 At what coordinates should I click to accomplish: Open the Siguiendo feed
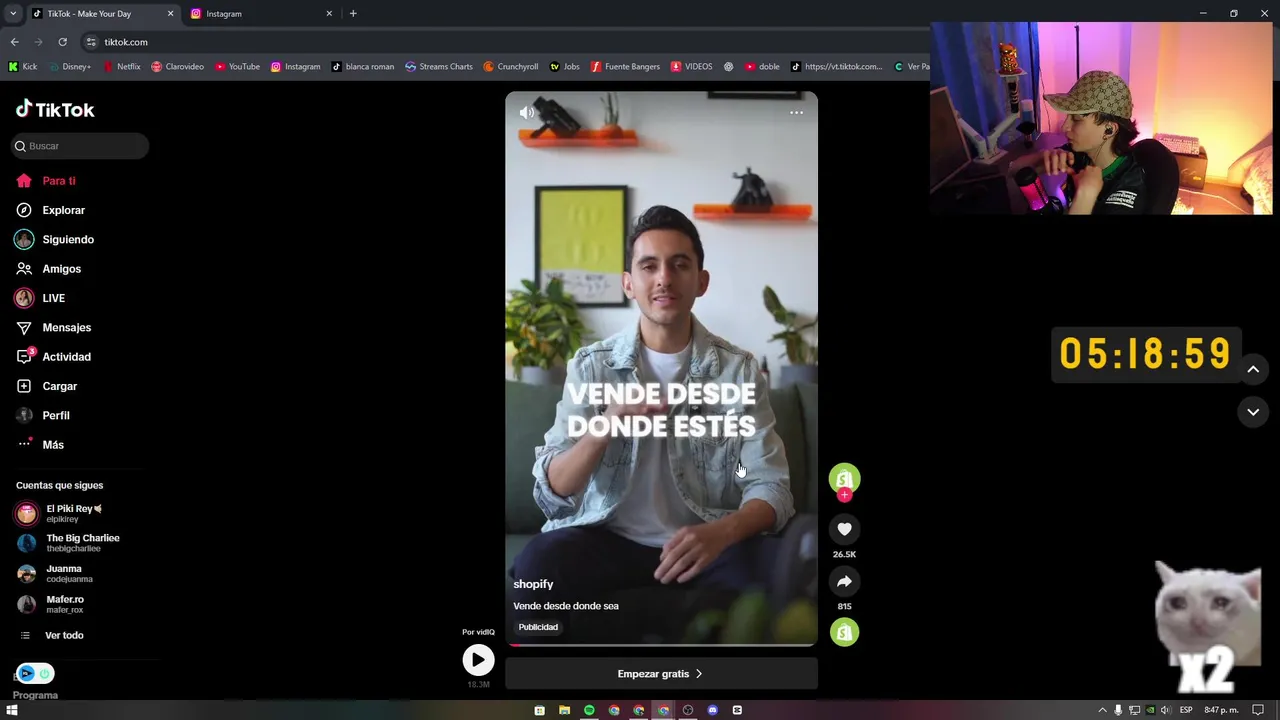(x=68, y=240)
